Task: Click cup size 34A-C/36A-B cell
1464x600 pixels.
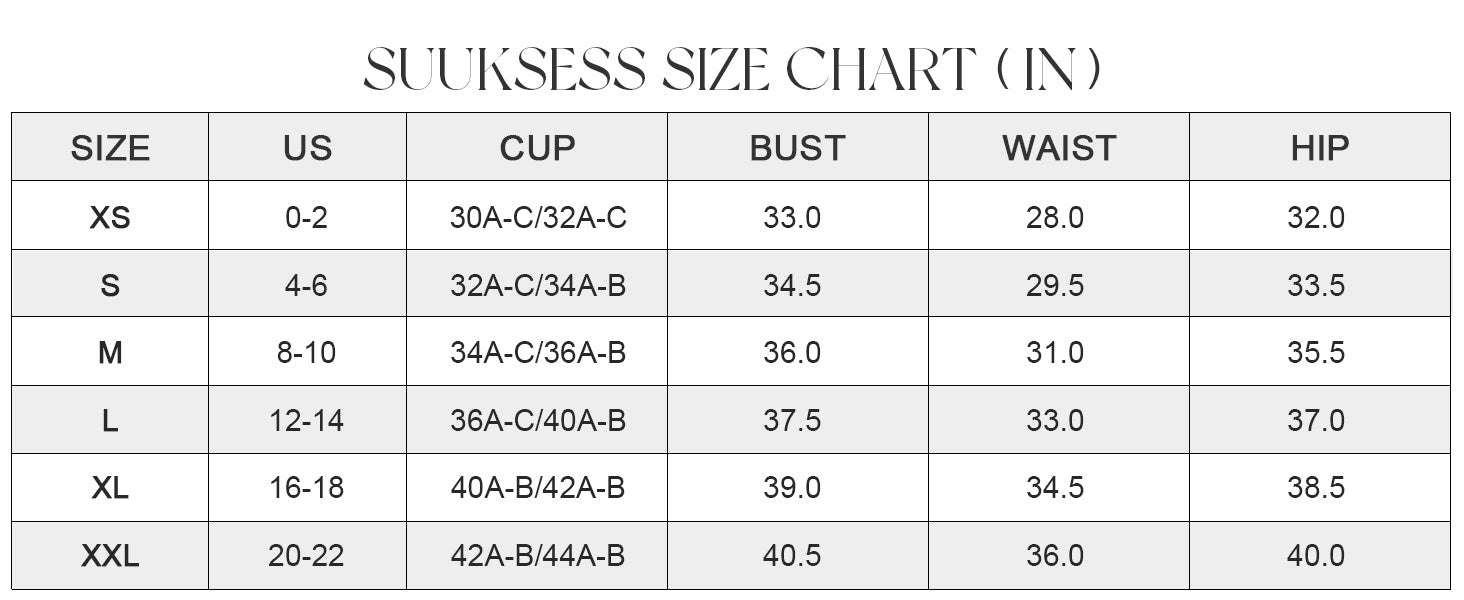Action: (538, 353)
